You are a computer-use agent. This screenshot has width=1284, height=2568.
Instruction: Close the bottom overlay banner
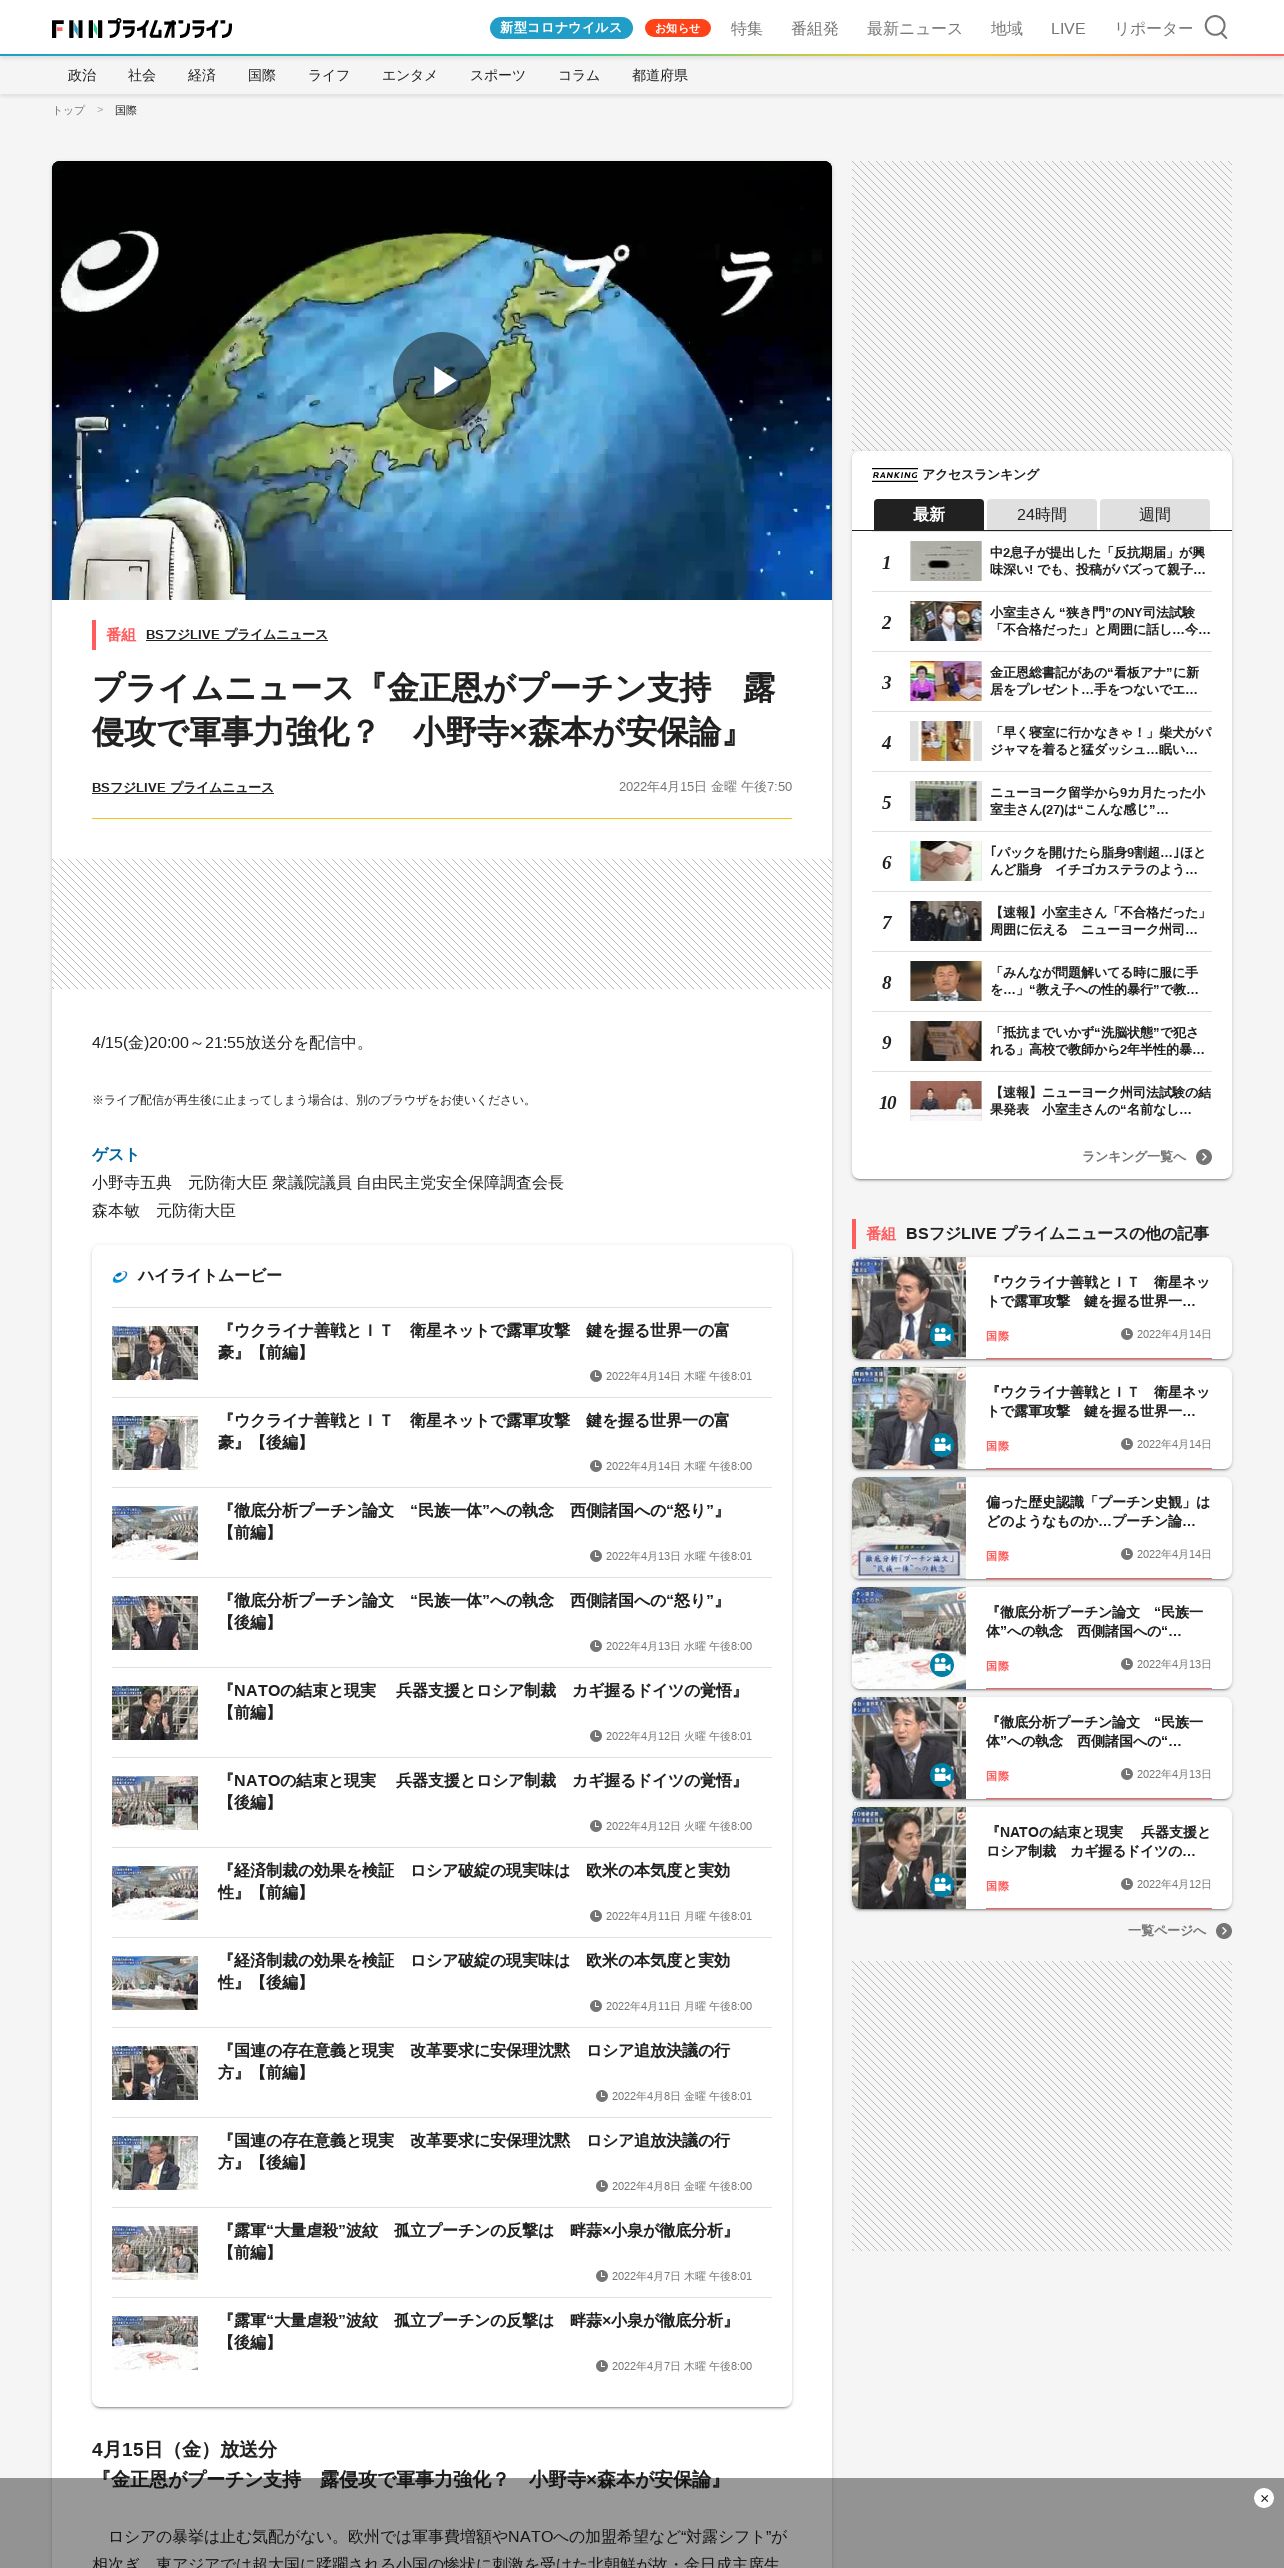[x=1263, y=2498]
